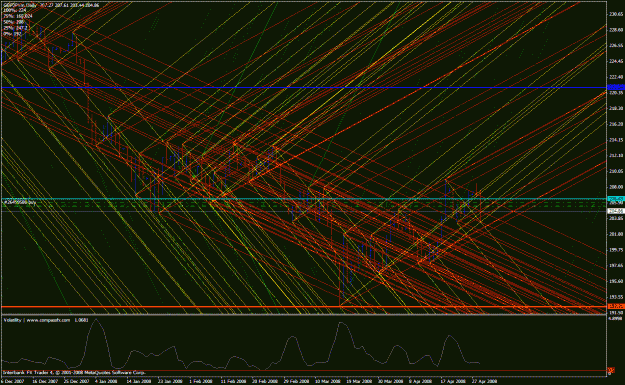The height and width of the screenshot is (385, 625).
Task: Click the 8 Apr 2008 date label
Action: [x=421, y=381]
